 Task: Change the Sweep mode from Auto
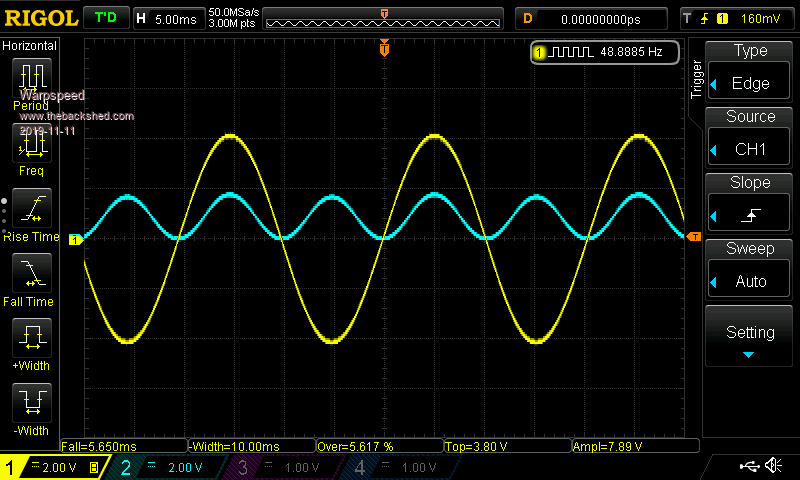coord(750,269)
